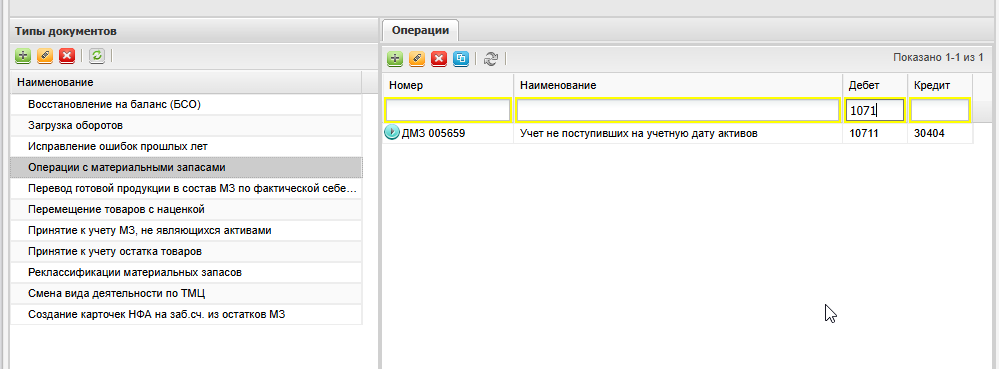Screen dimensions: 999x369
Task: Focus the Номер filter field
Action: click(x=448, y=110)
